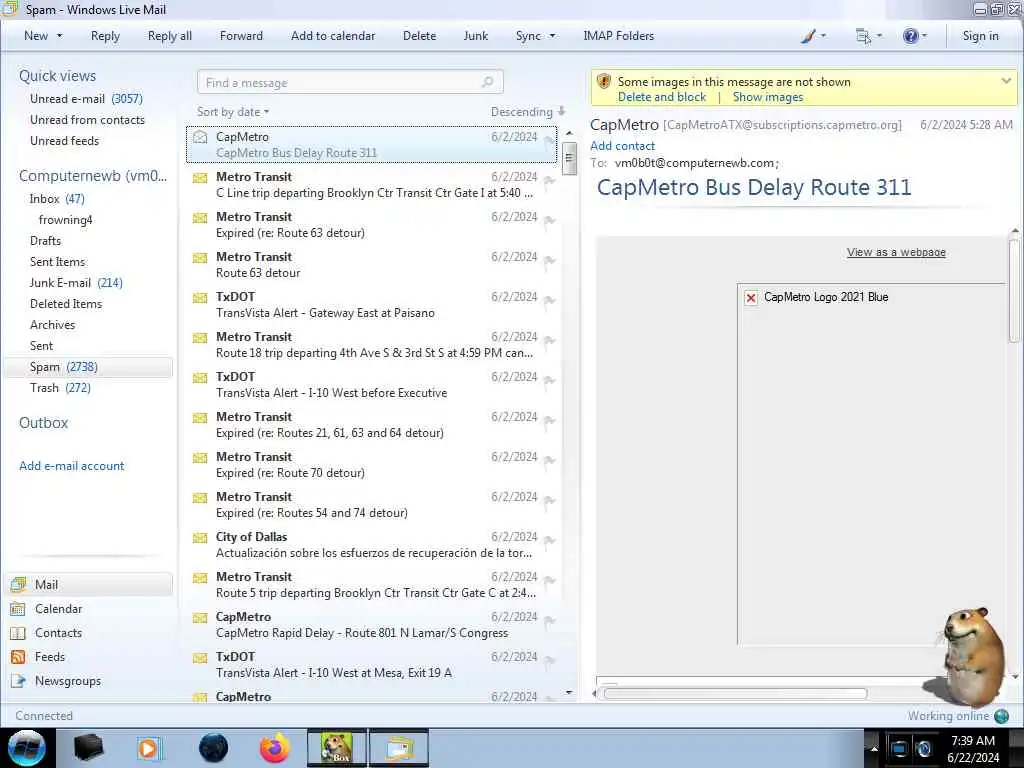Click the message list vertical scrollbar thumb
The image size is (1024, 768).
click(569, 158)
